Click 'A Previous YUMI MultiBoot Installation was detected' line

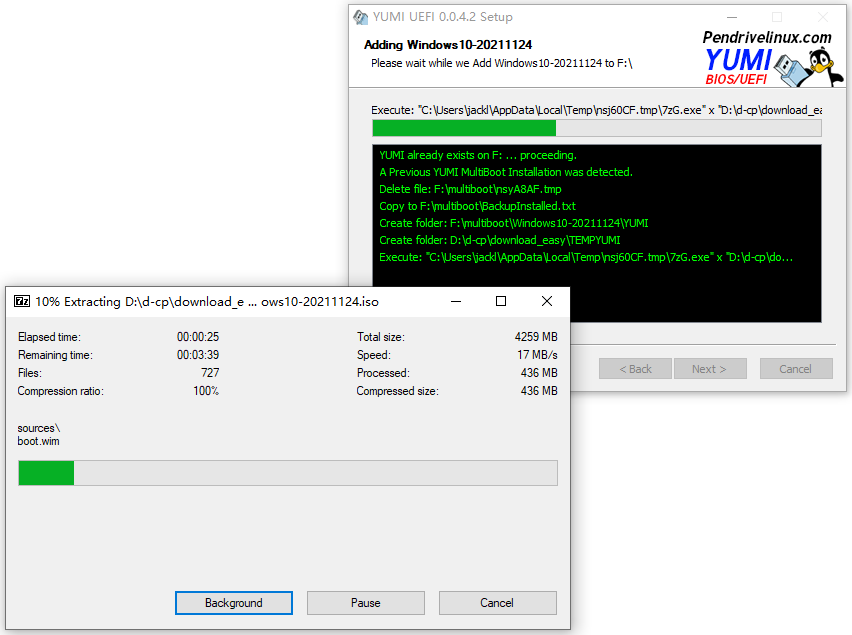click(x=506, y=172)
